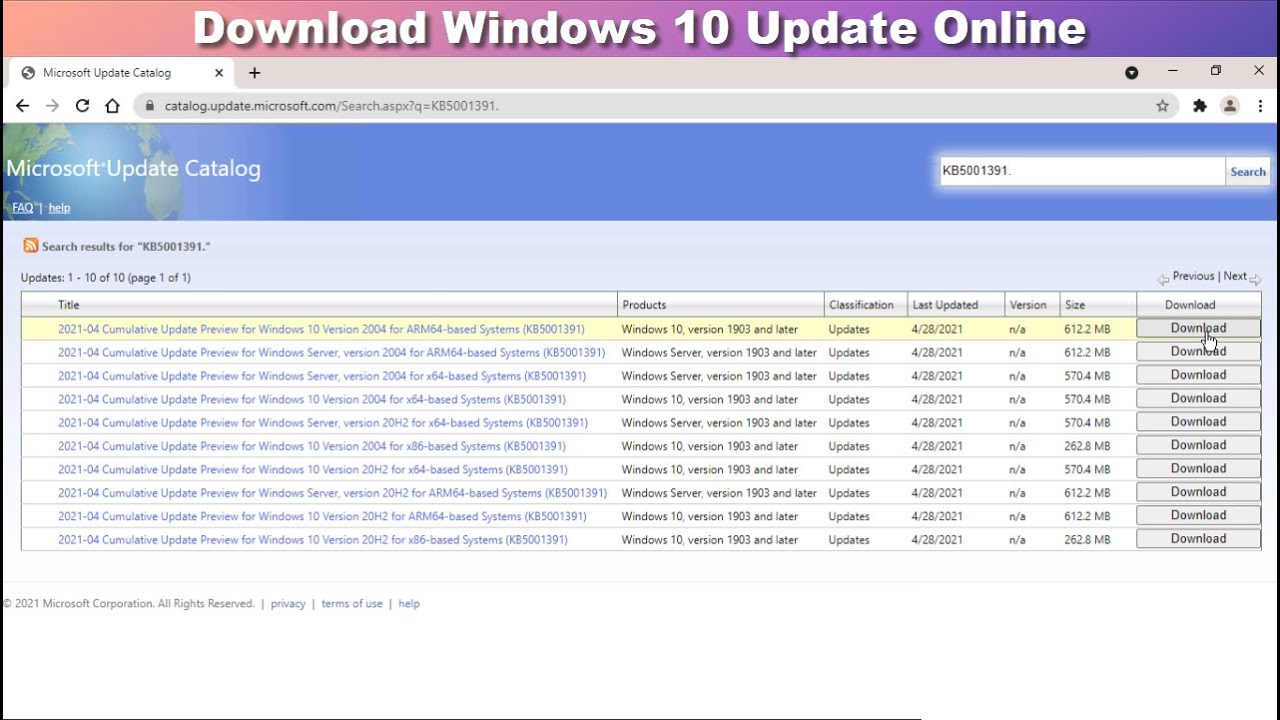
Task: Sort by the Size column header
Action: 1074,305
